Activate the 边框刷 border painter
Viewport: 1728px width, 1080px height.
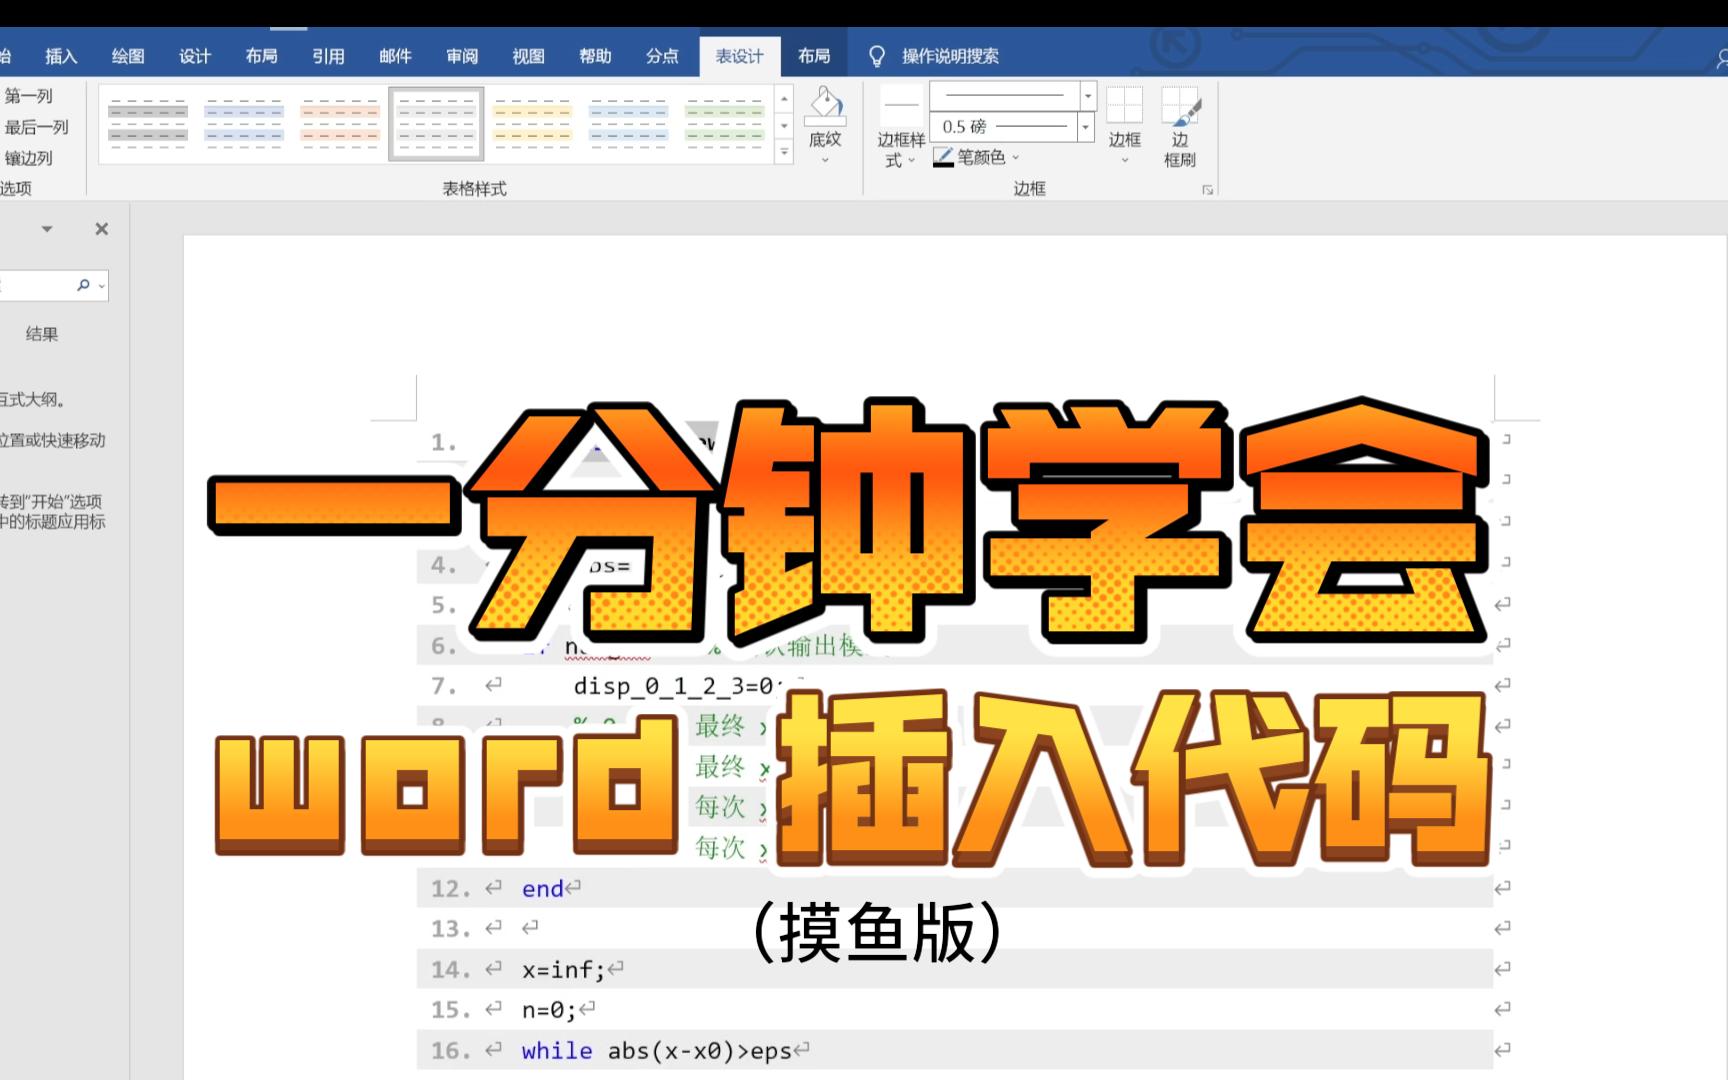click(1180, 127)
